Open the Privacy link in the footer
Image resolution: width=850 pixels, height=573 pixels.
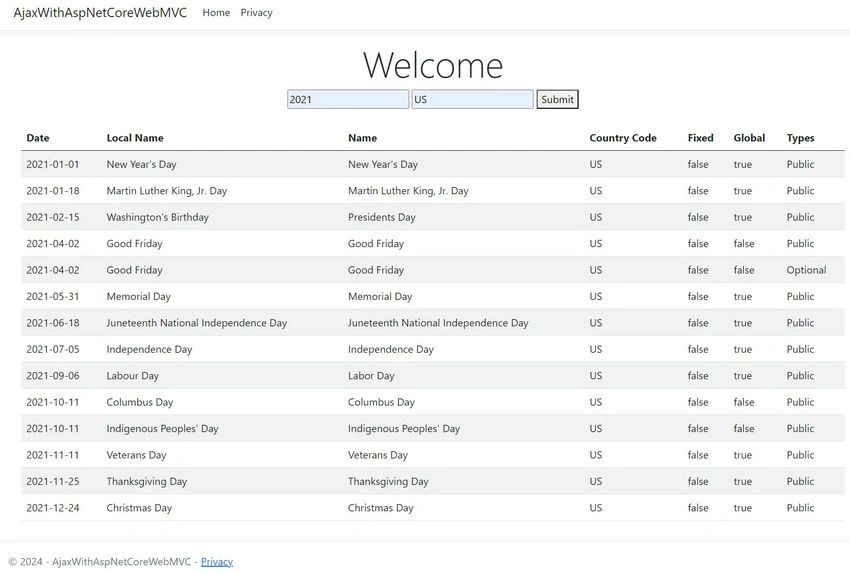click(x=217, y=562)
